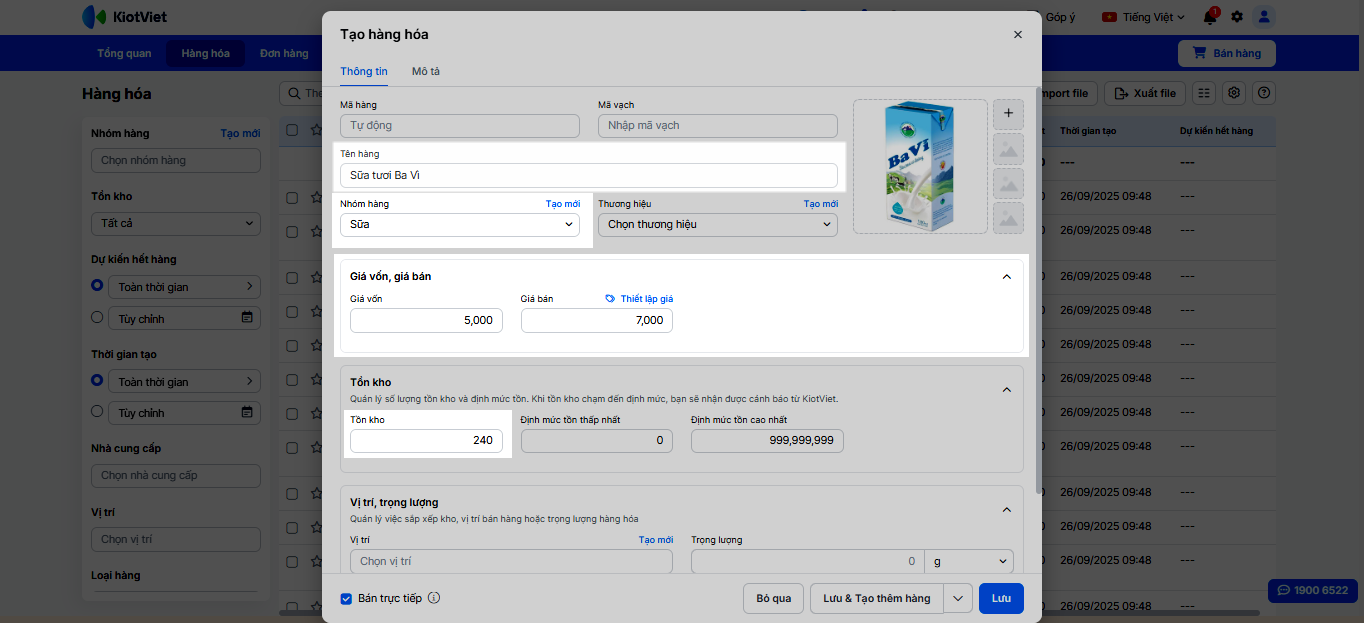Close the Tạo hàng hóa dialog
Image resolution: width=1364 pixels, height=623 pixels.
[x=1018, y=34]
